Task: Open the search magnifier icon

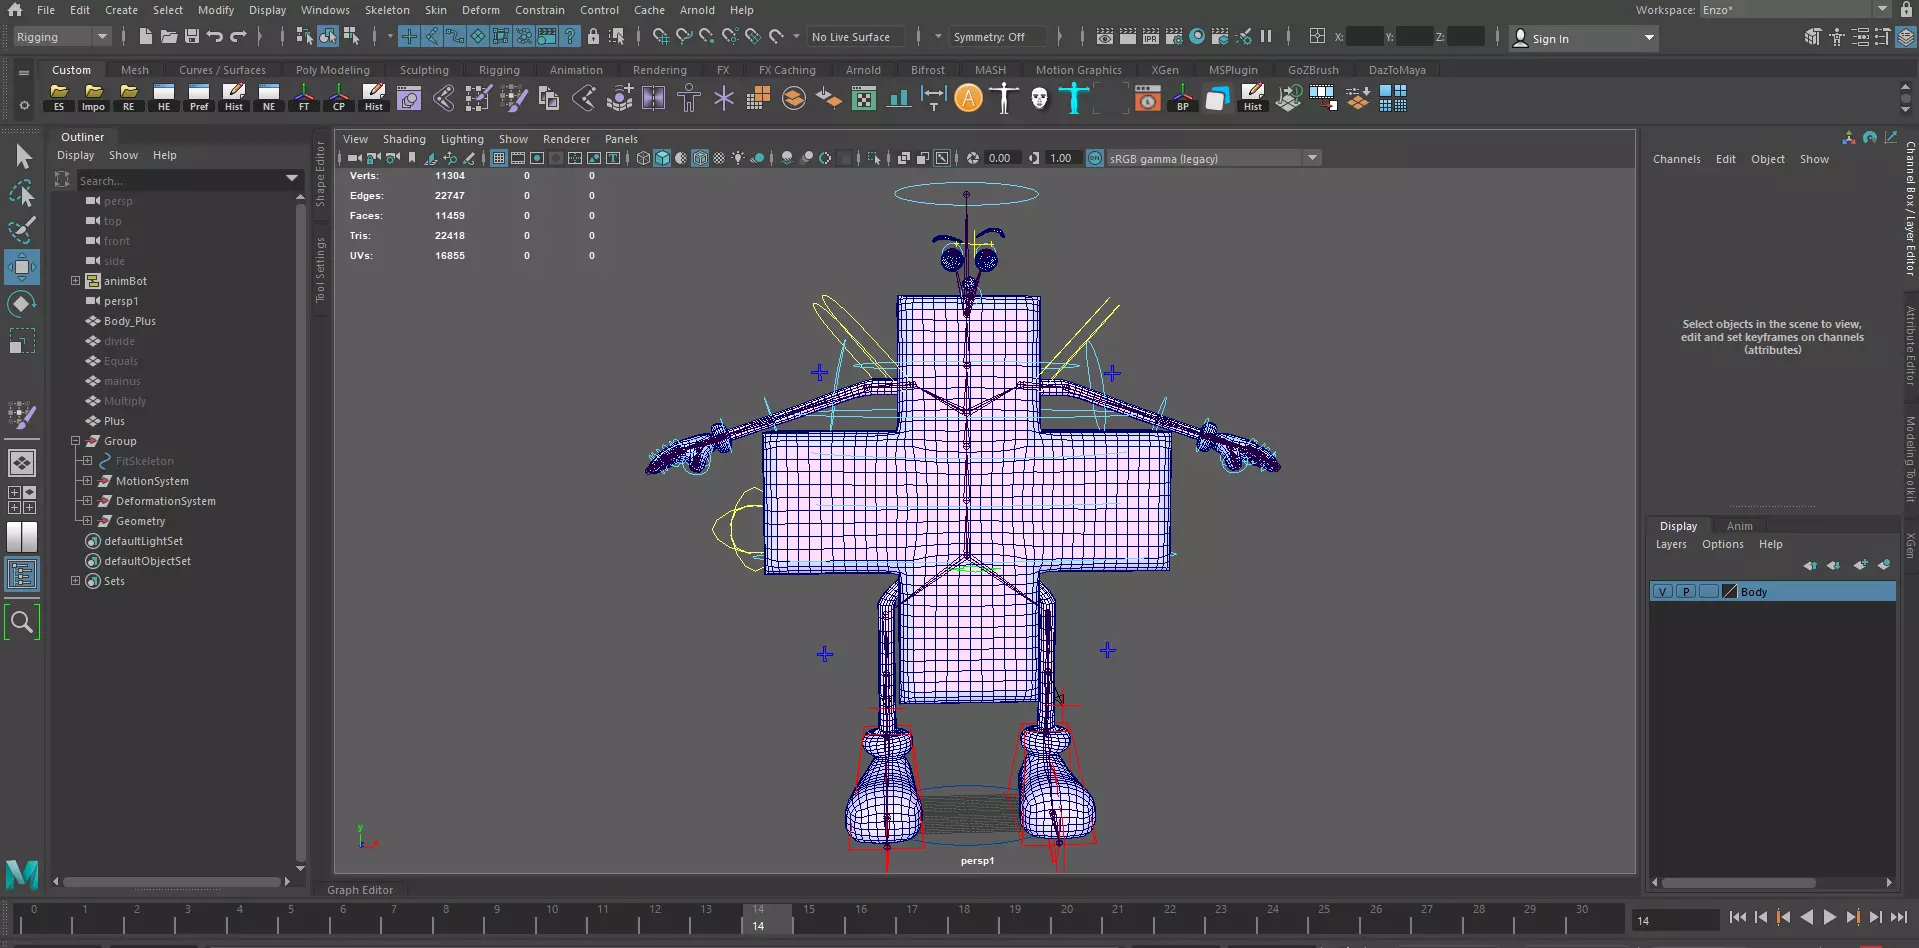Action: pos(22,622)
